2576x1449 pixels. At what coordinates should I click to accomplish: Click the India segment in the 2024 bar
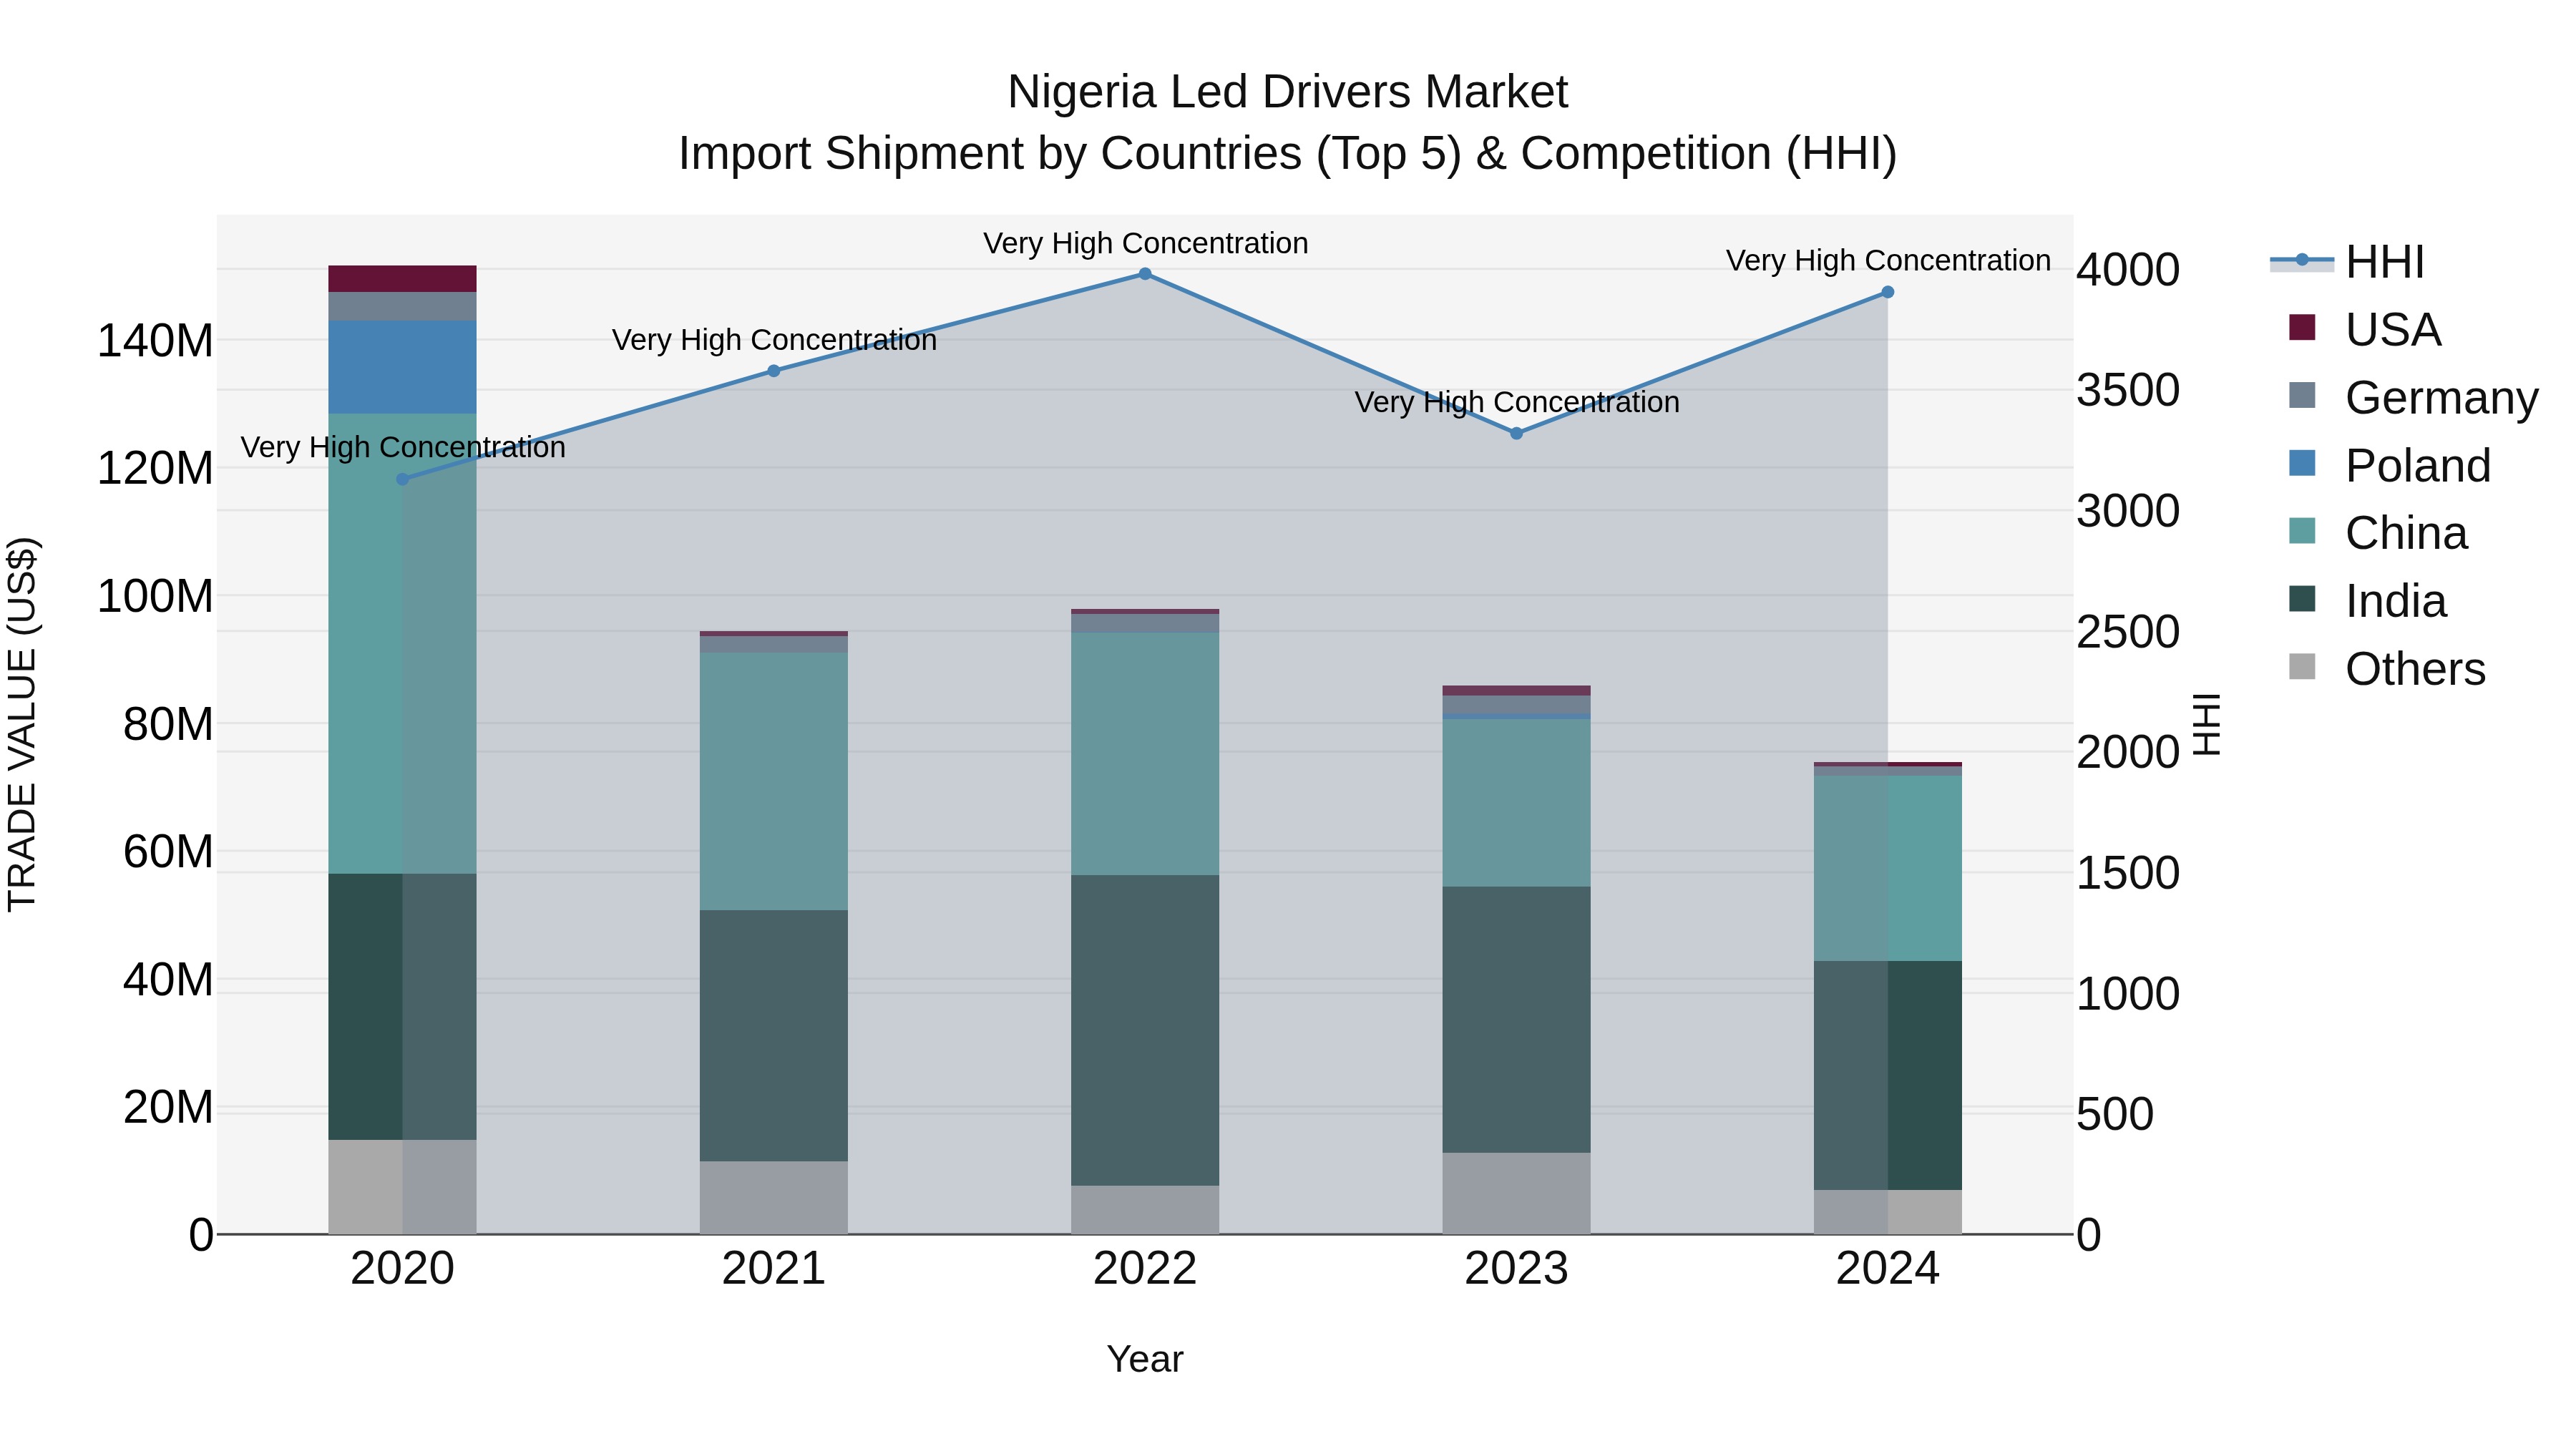click(x=1888, y=1076)
